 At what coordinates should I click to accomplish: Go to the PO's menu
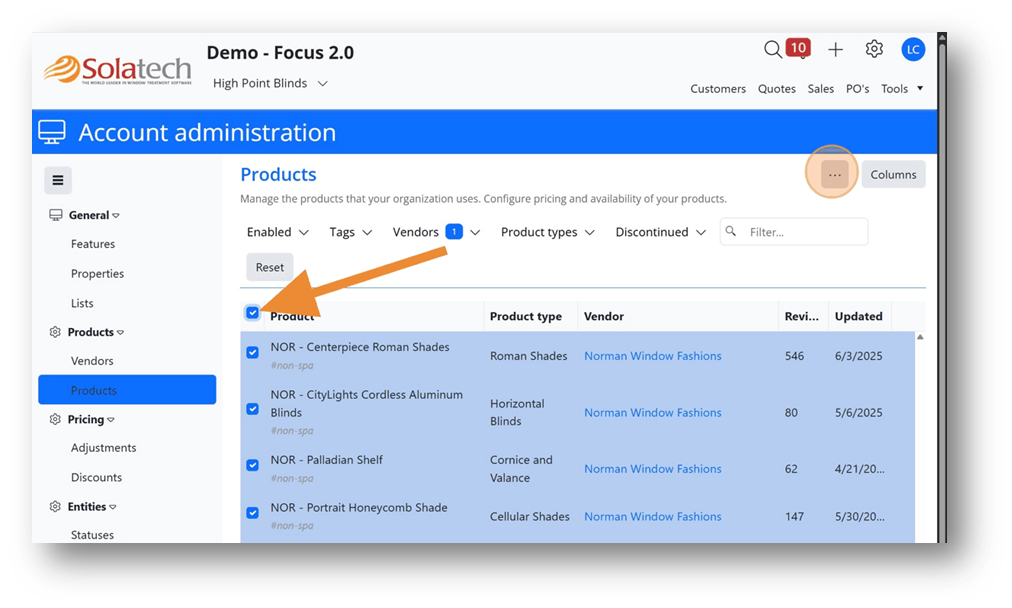click(857, 88)
